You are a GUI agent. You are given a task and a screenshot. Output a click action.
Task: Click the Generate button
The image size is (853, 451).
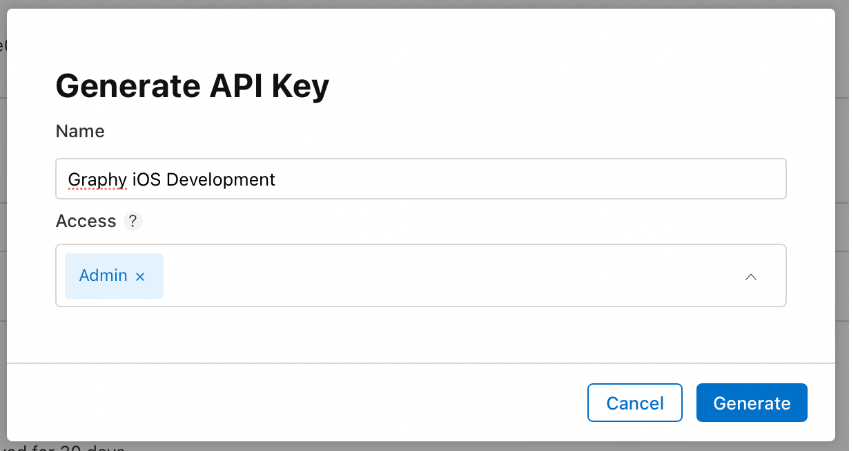(751, 403)
